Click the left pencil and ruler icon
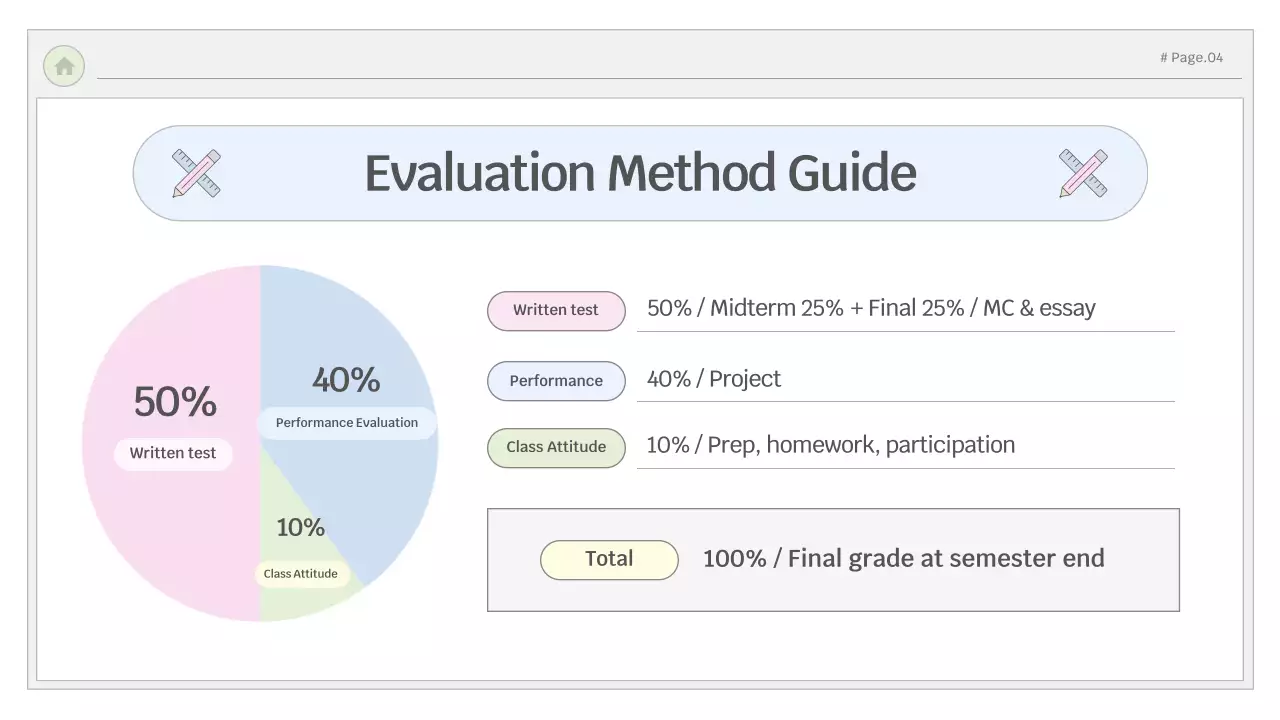1280x720 pixels. click(x=196, y=173)
